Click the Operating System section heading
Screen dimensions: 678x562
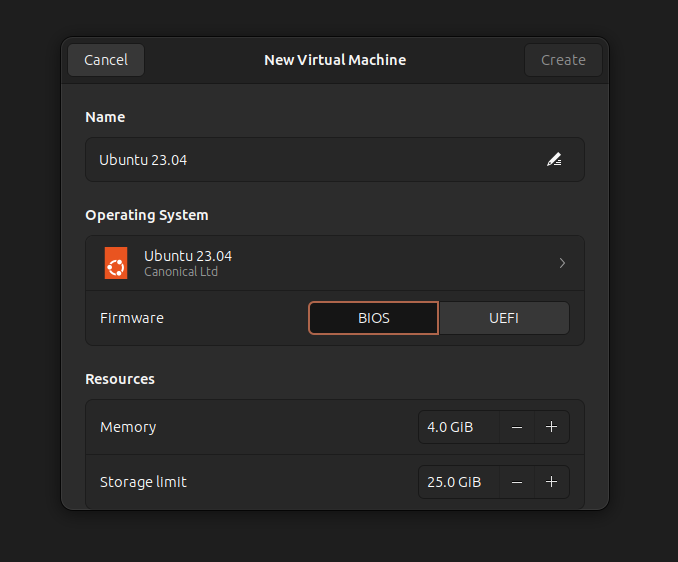pyautogui.click(x=147, y=215)
